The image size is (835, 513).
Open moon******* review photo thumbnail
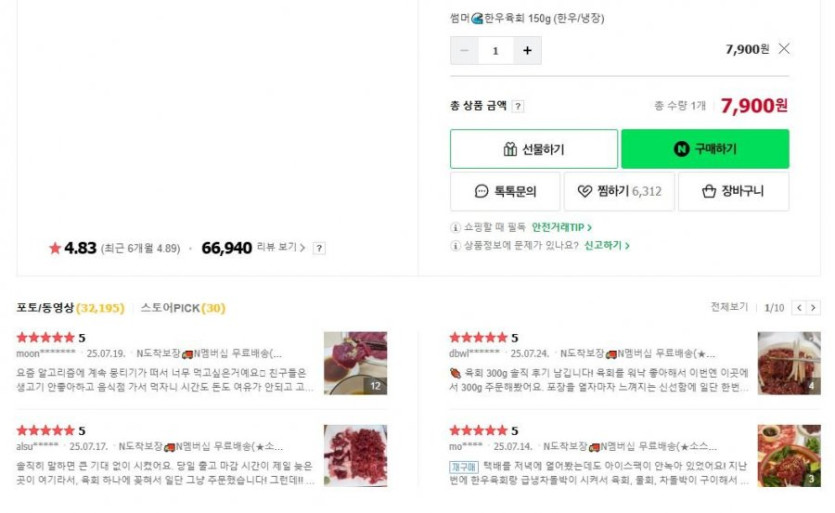(355, 363)
